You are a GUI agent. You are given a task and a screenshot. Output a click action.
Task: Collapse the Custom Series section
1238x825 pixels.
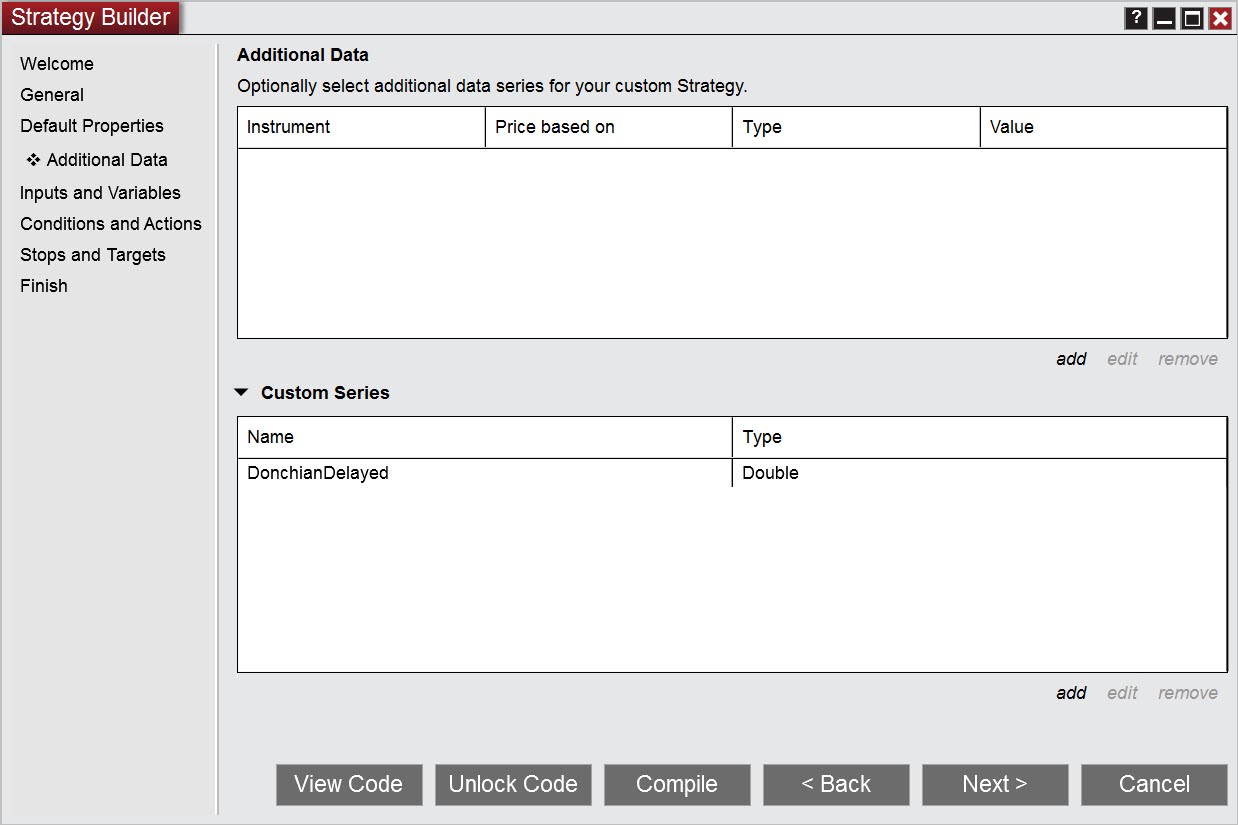point(241,393)
